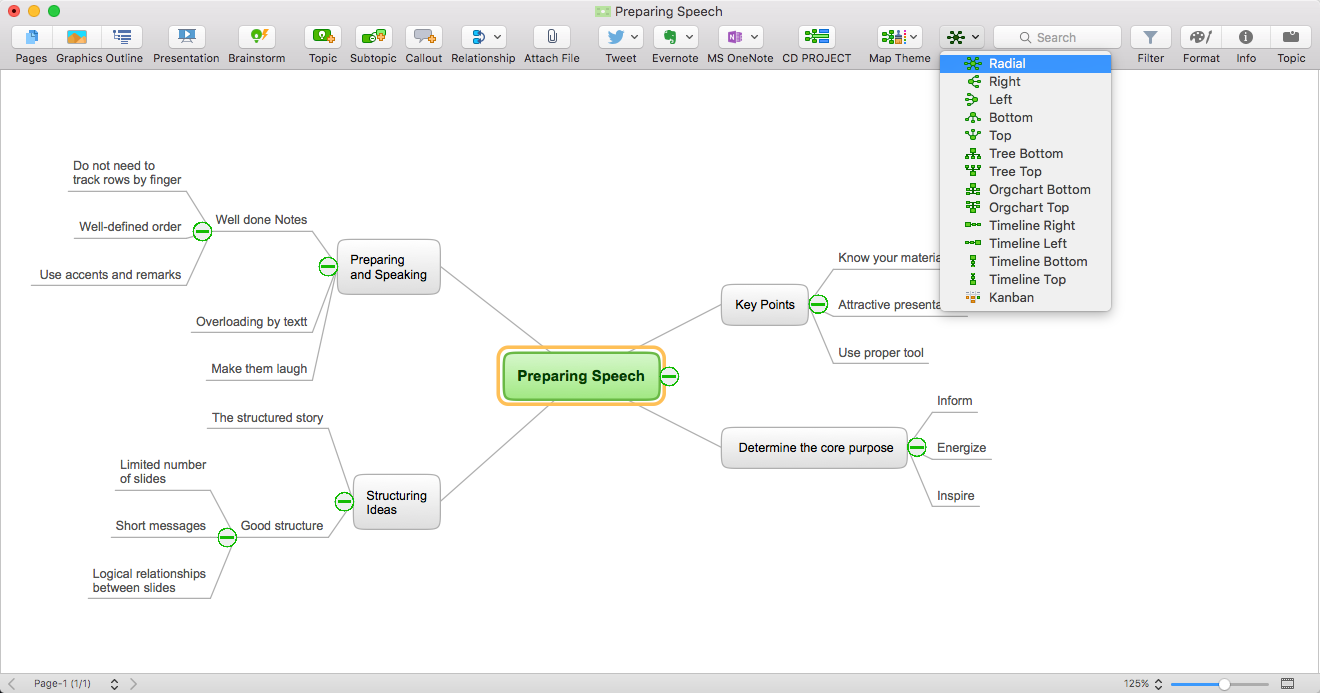Launch Brainstorm mode

(x=257, y=37)
